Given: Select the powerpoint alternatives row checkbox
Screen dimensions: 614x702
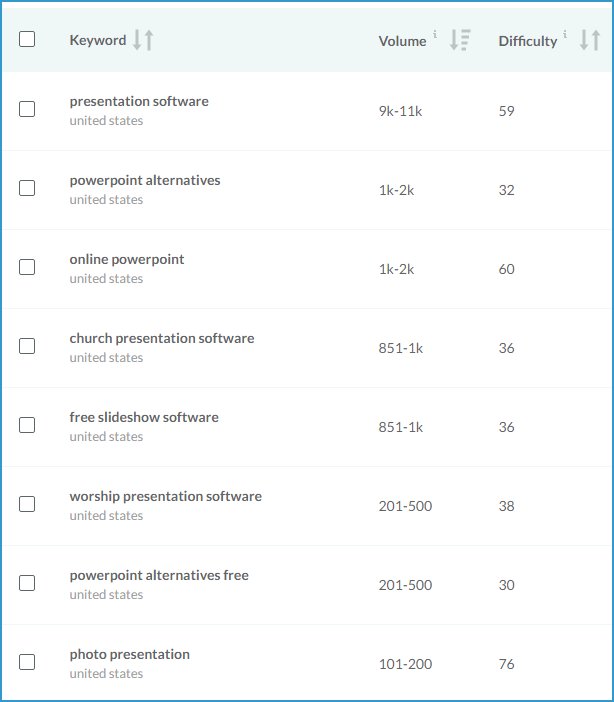Looking at the screenshot, I should pos(27,188).
